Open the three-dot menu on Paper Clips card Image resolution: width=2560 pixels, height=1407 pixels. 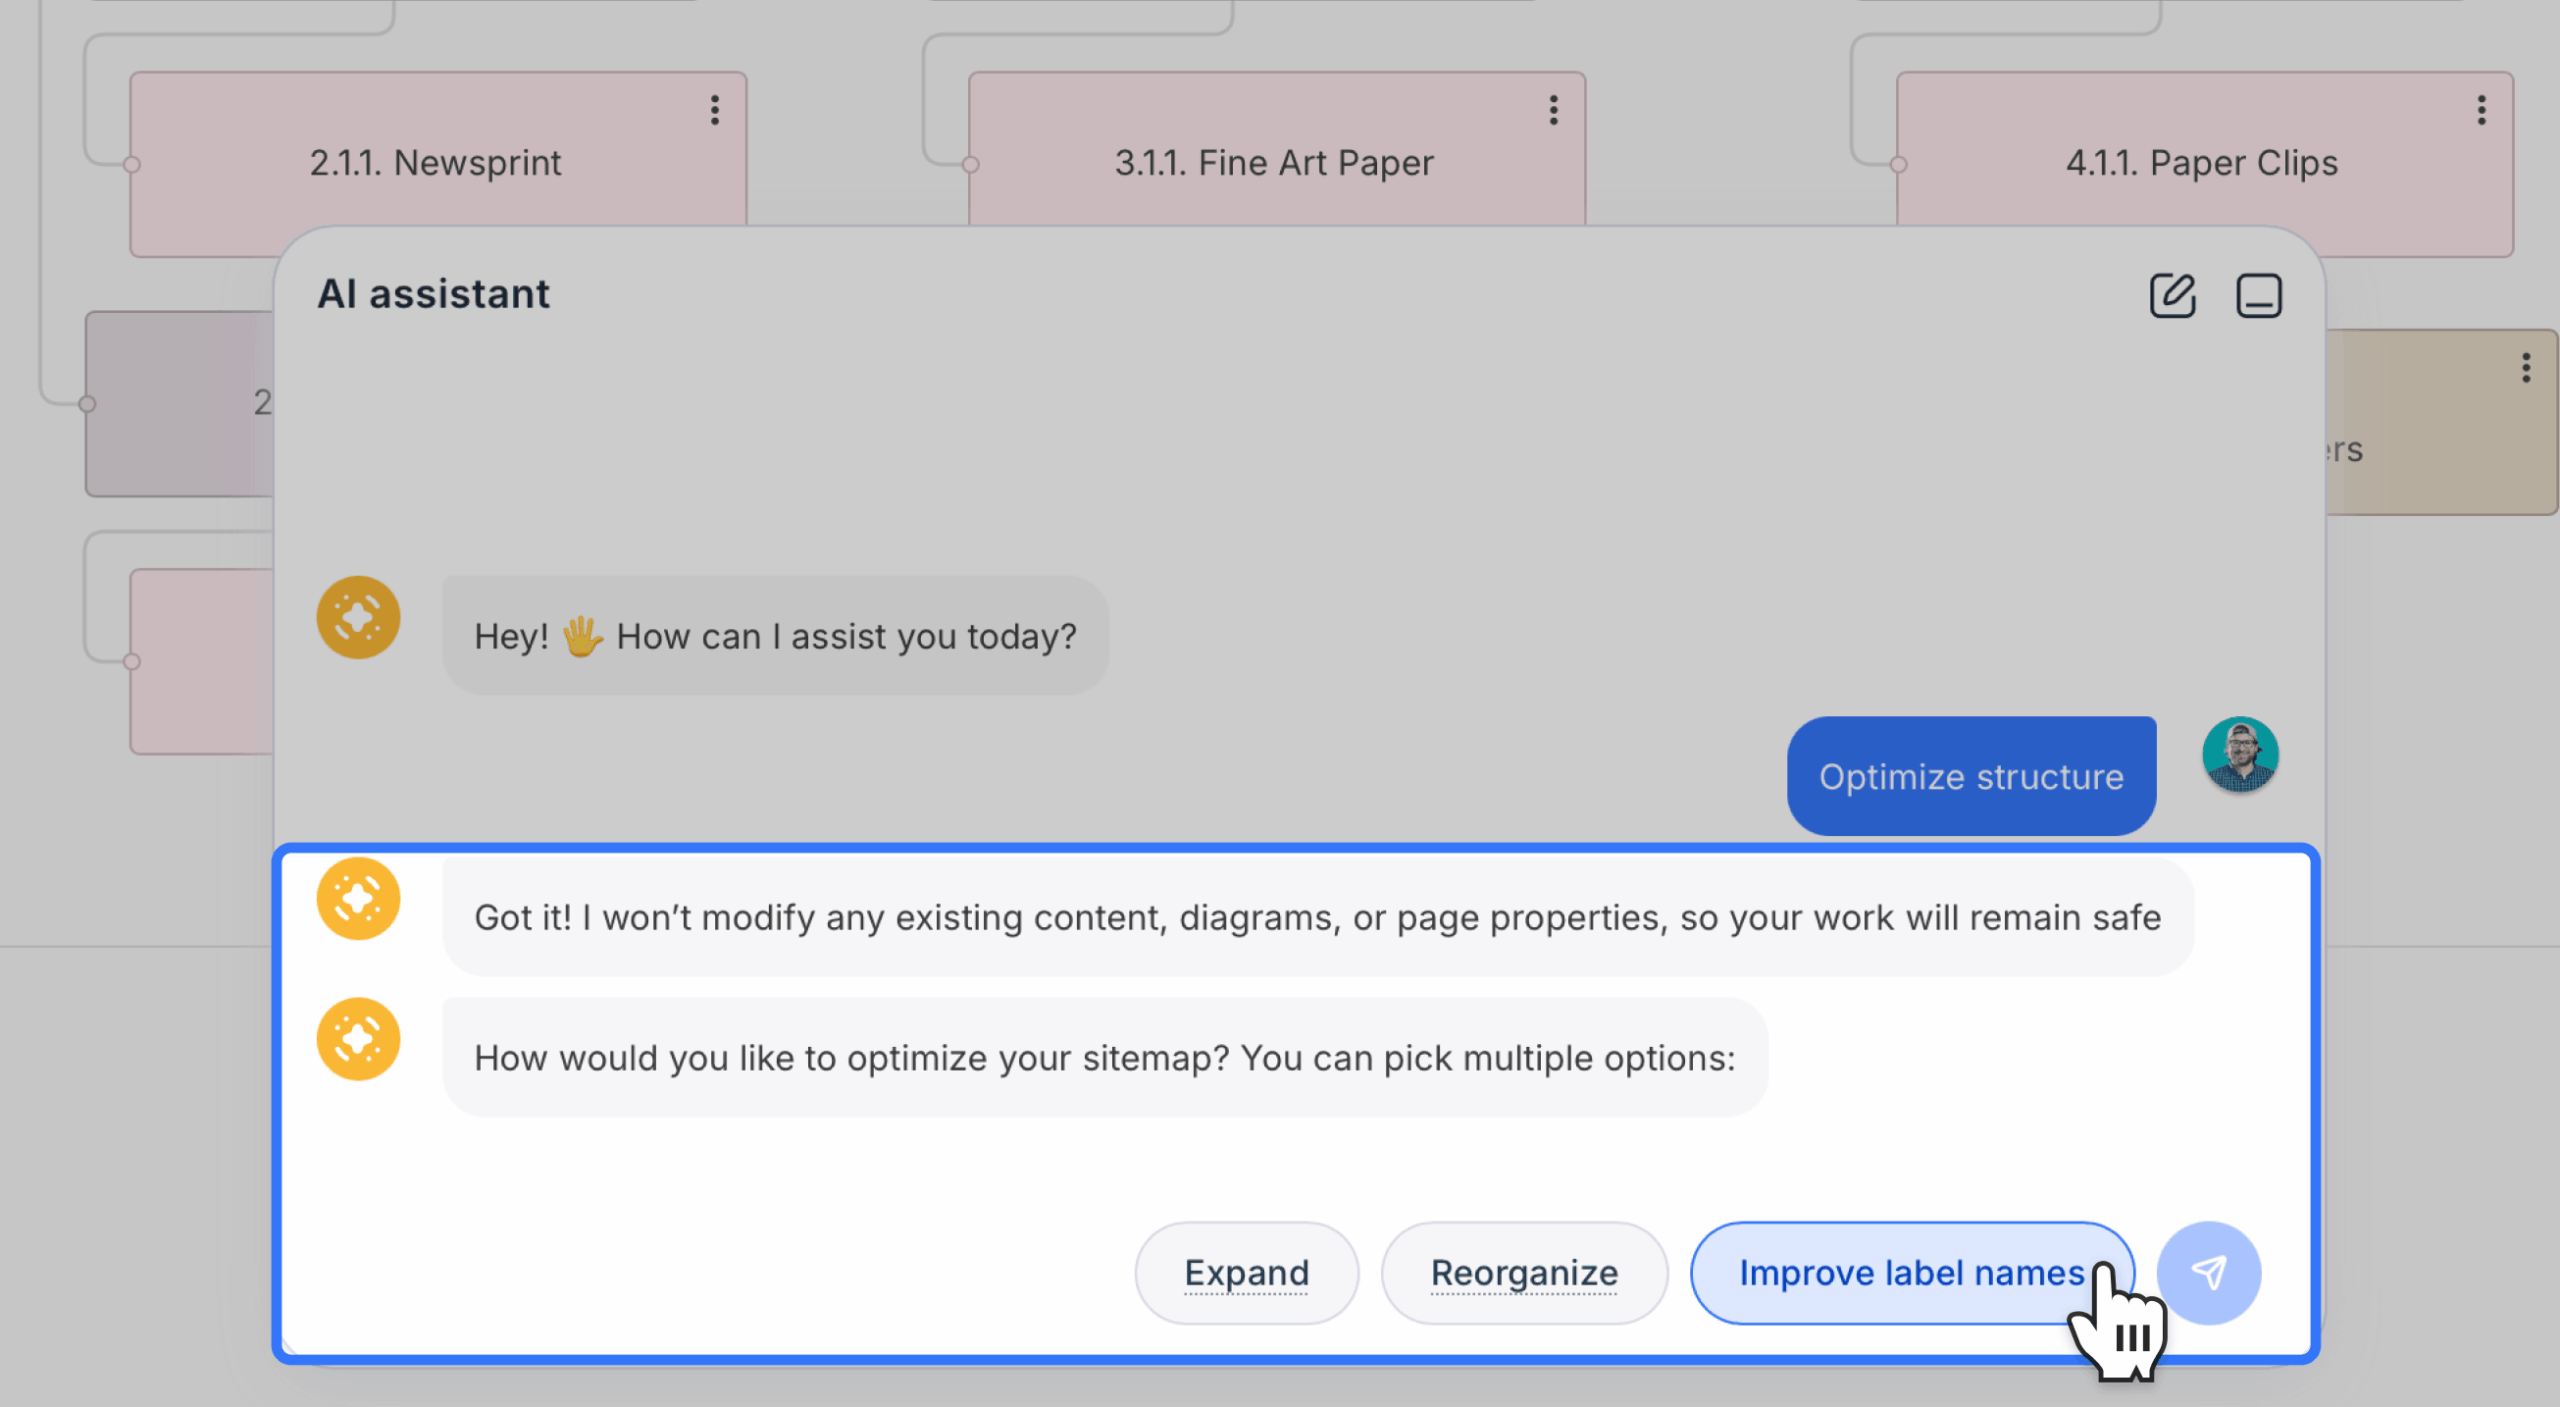[x=2481, y=110]
